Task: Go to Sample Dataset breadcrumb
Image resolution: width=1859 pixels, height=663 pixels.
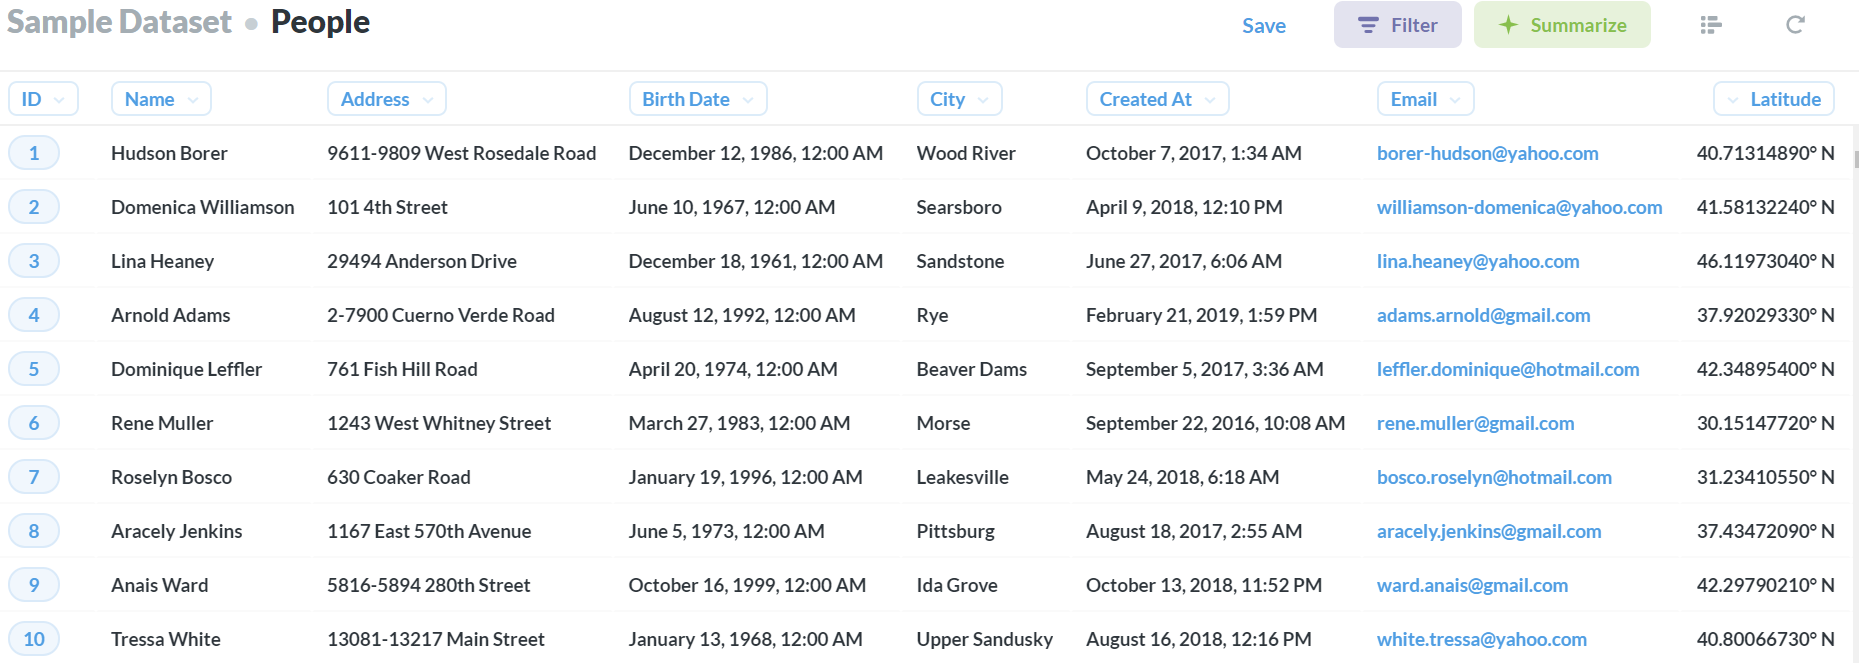Action: click(119, 22)
